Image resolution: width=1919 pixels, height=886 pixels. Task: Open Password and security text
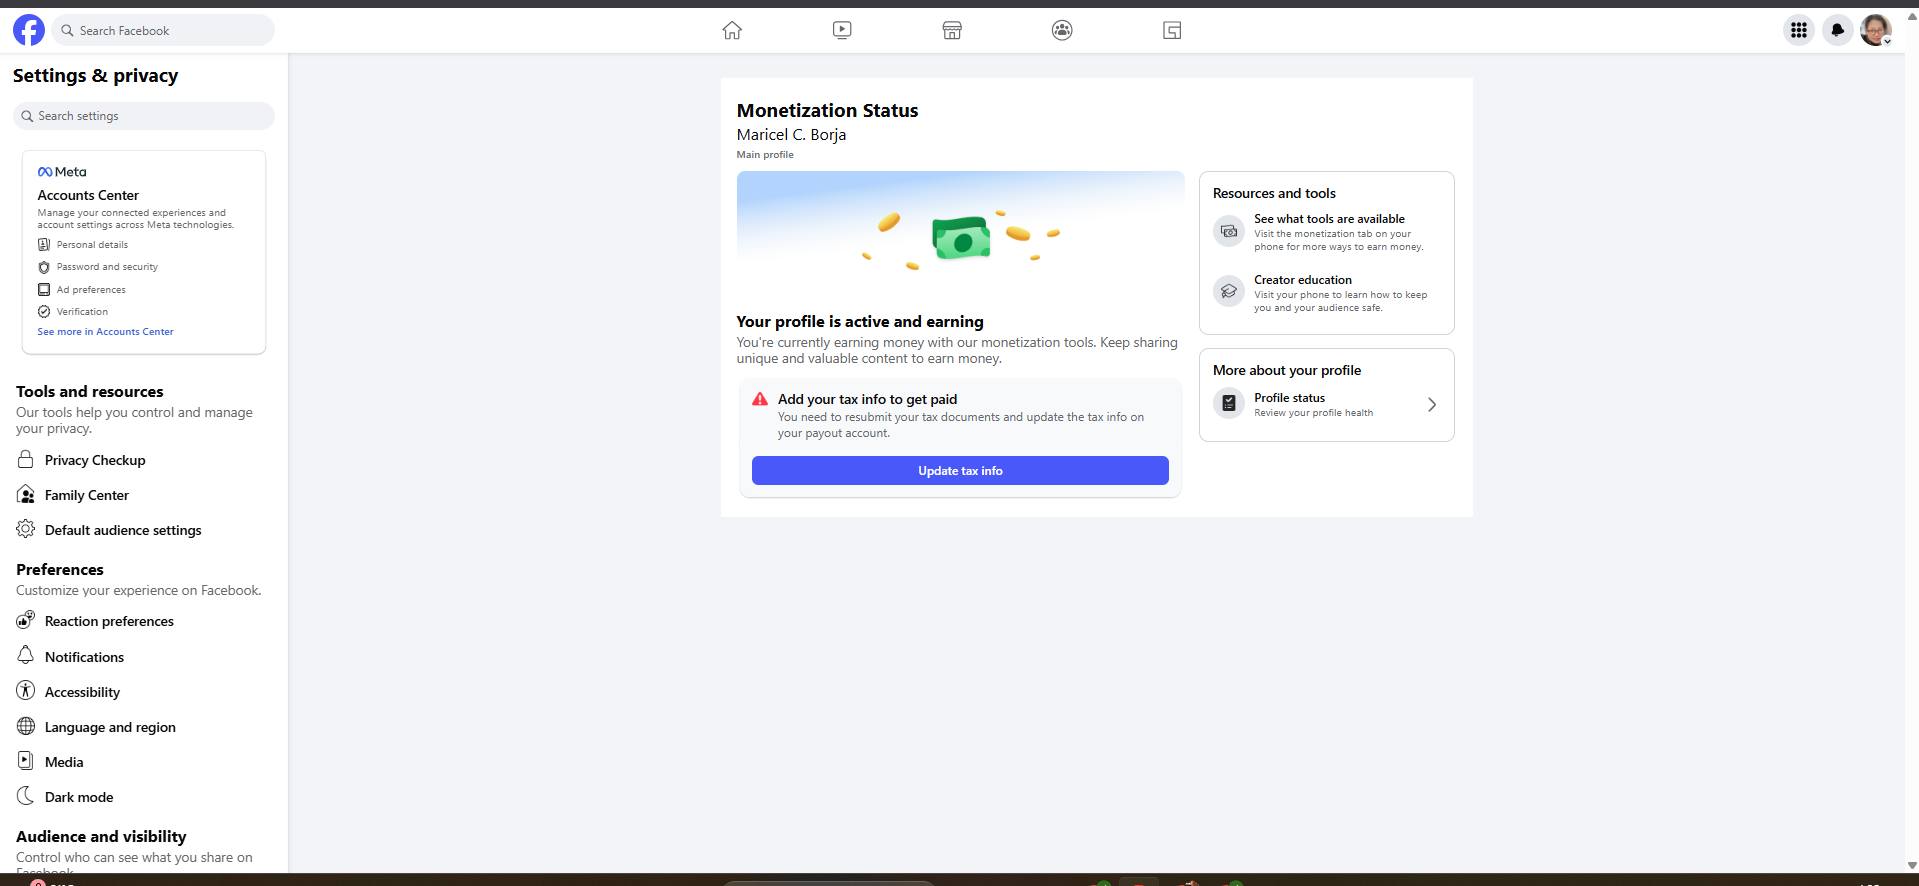click(107, 267)
